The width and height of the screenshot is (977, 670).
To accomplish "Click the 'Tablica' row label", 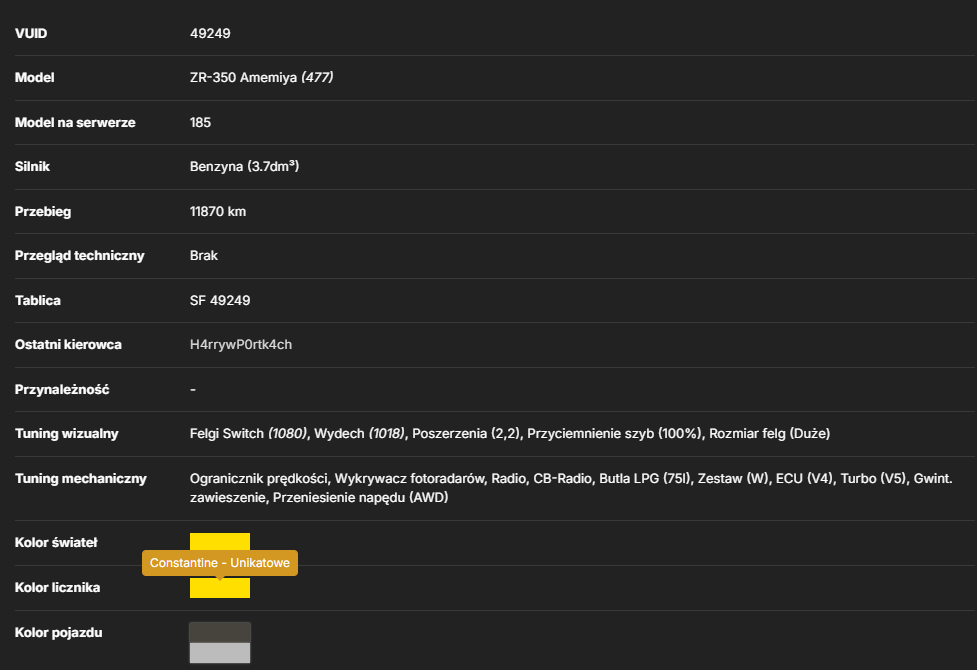I will [x=38, y=300].
